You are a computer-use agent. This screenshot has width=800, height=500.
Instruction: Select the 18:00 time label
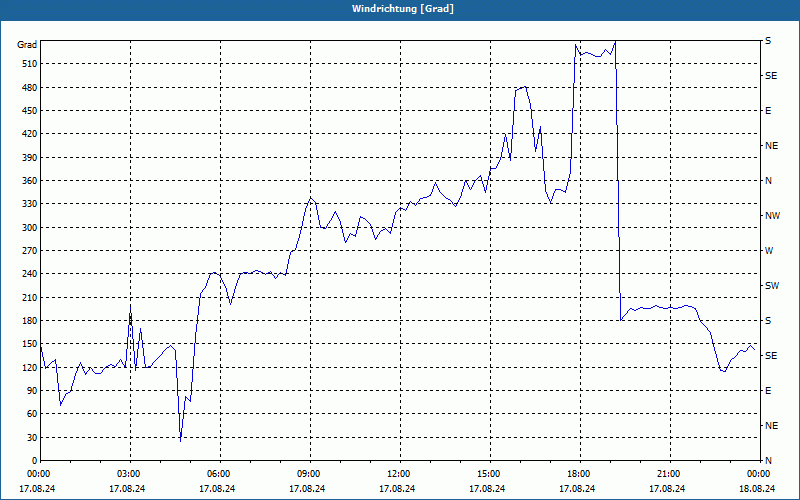coord(581,474)
